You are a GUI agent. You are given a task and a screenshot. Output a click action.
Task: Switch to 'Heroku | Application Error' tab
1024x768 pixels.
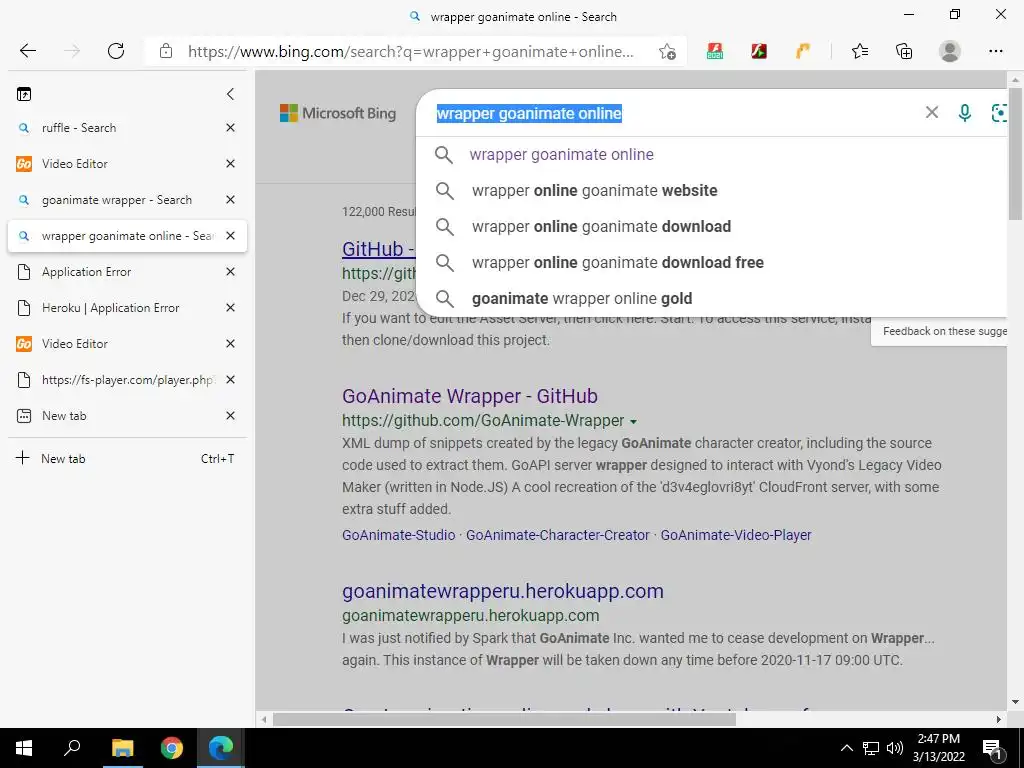tap(127, 308)
